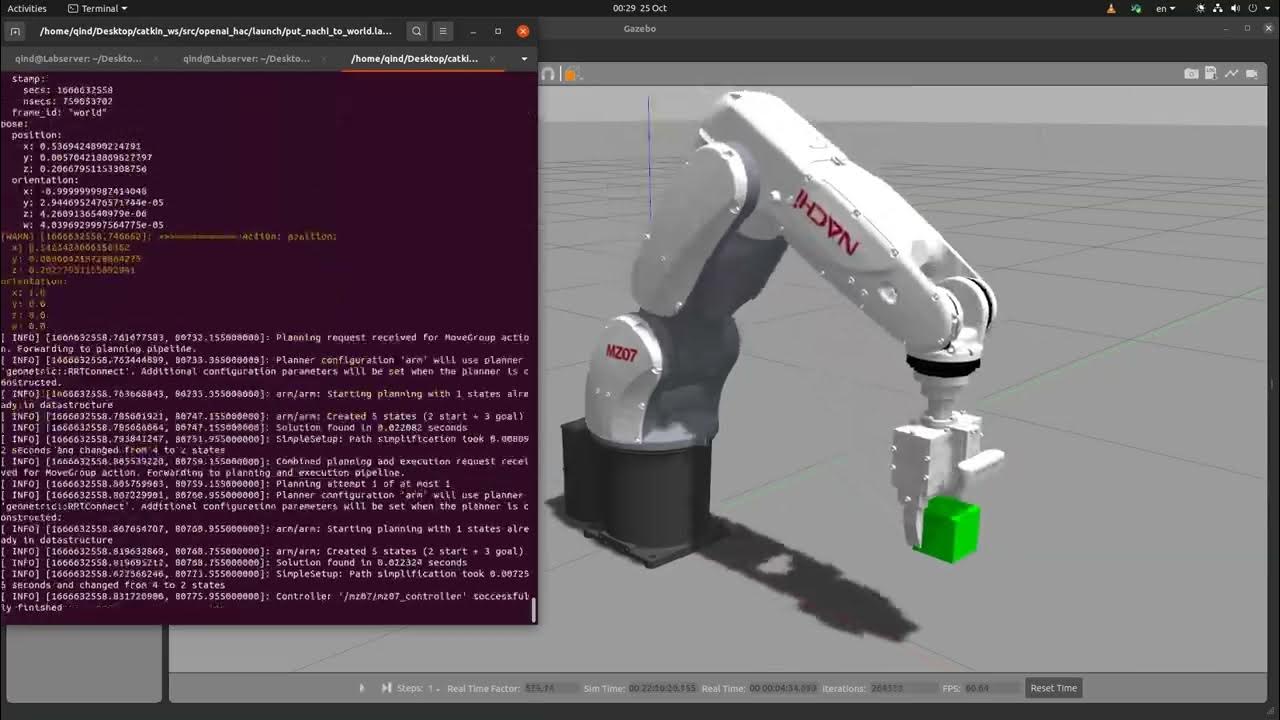Click the Gazebo play/pause simulation control
The height and width of the screenshot is (720, 1280).
(362, 688)
